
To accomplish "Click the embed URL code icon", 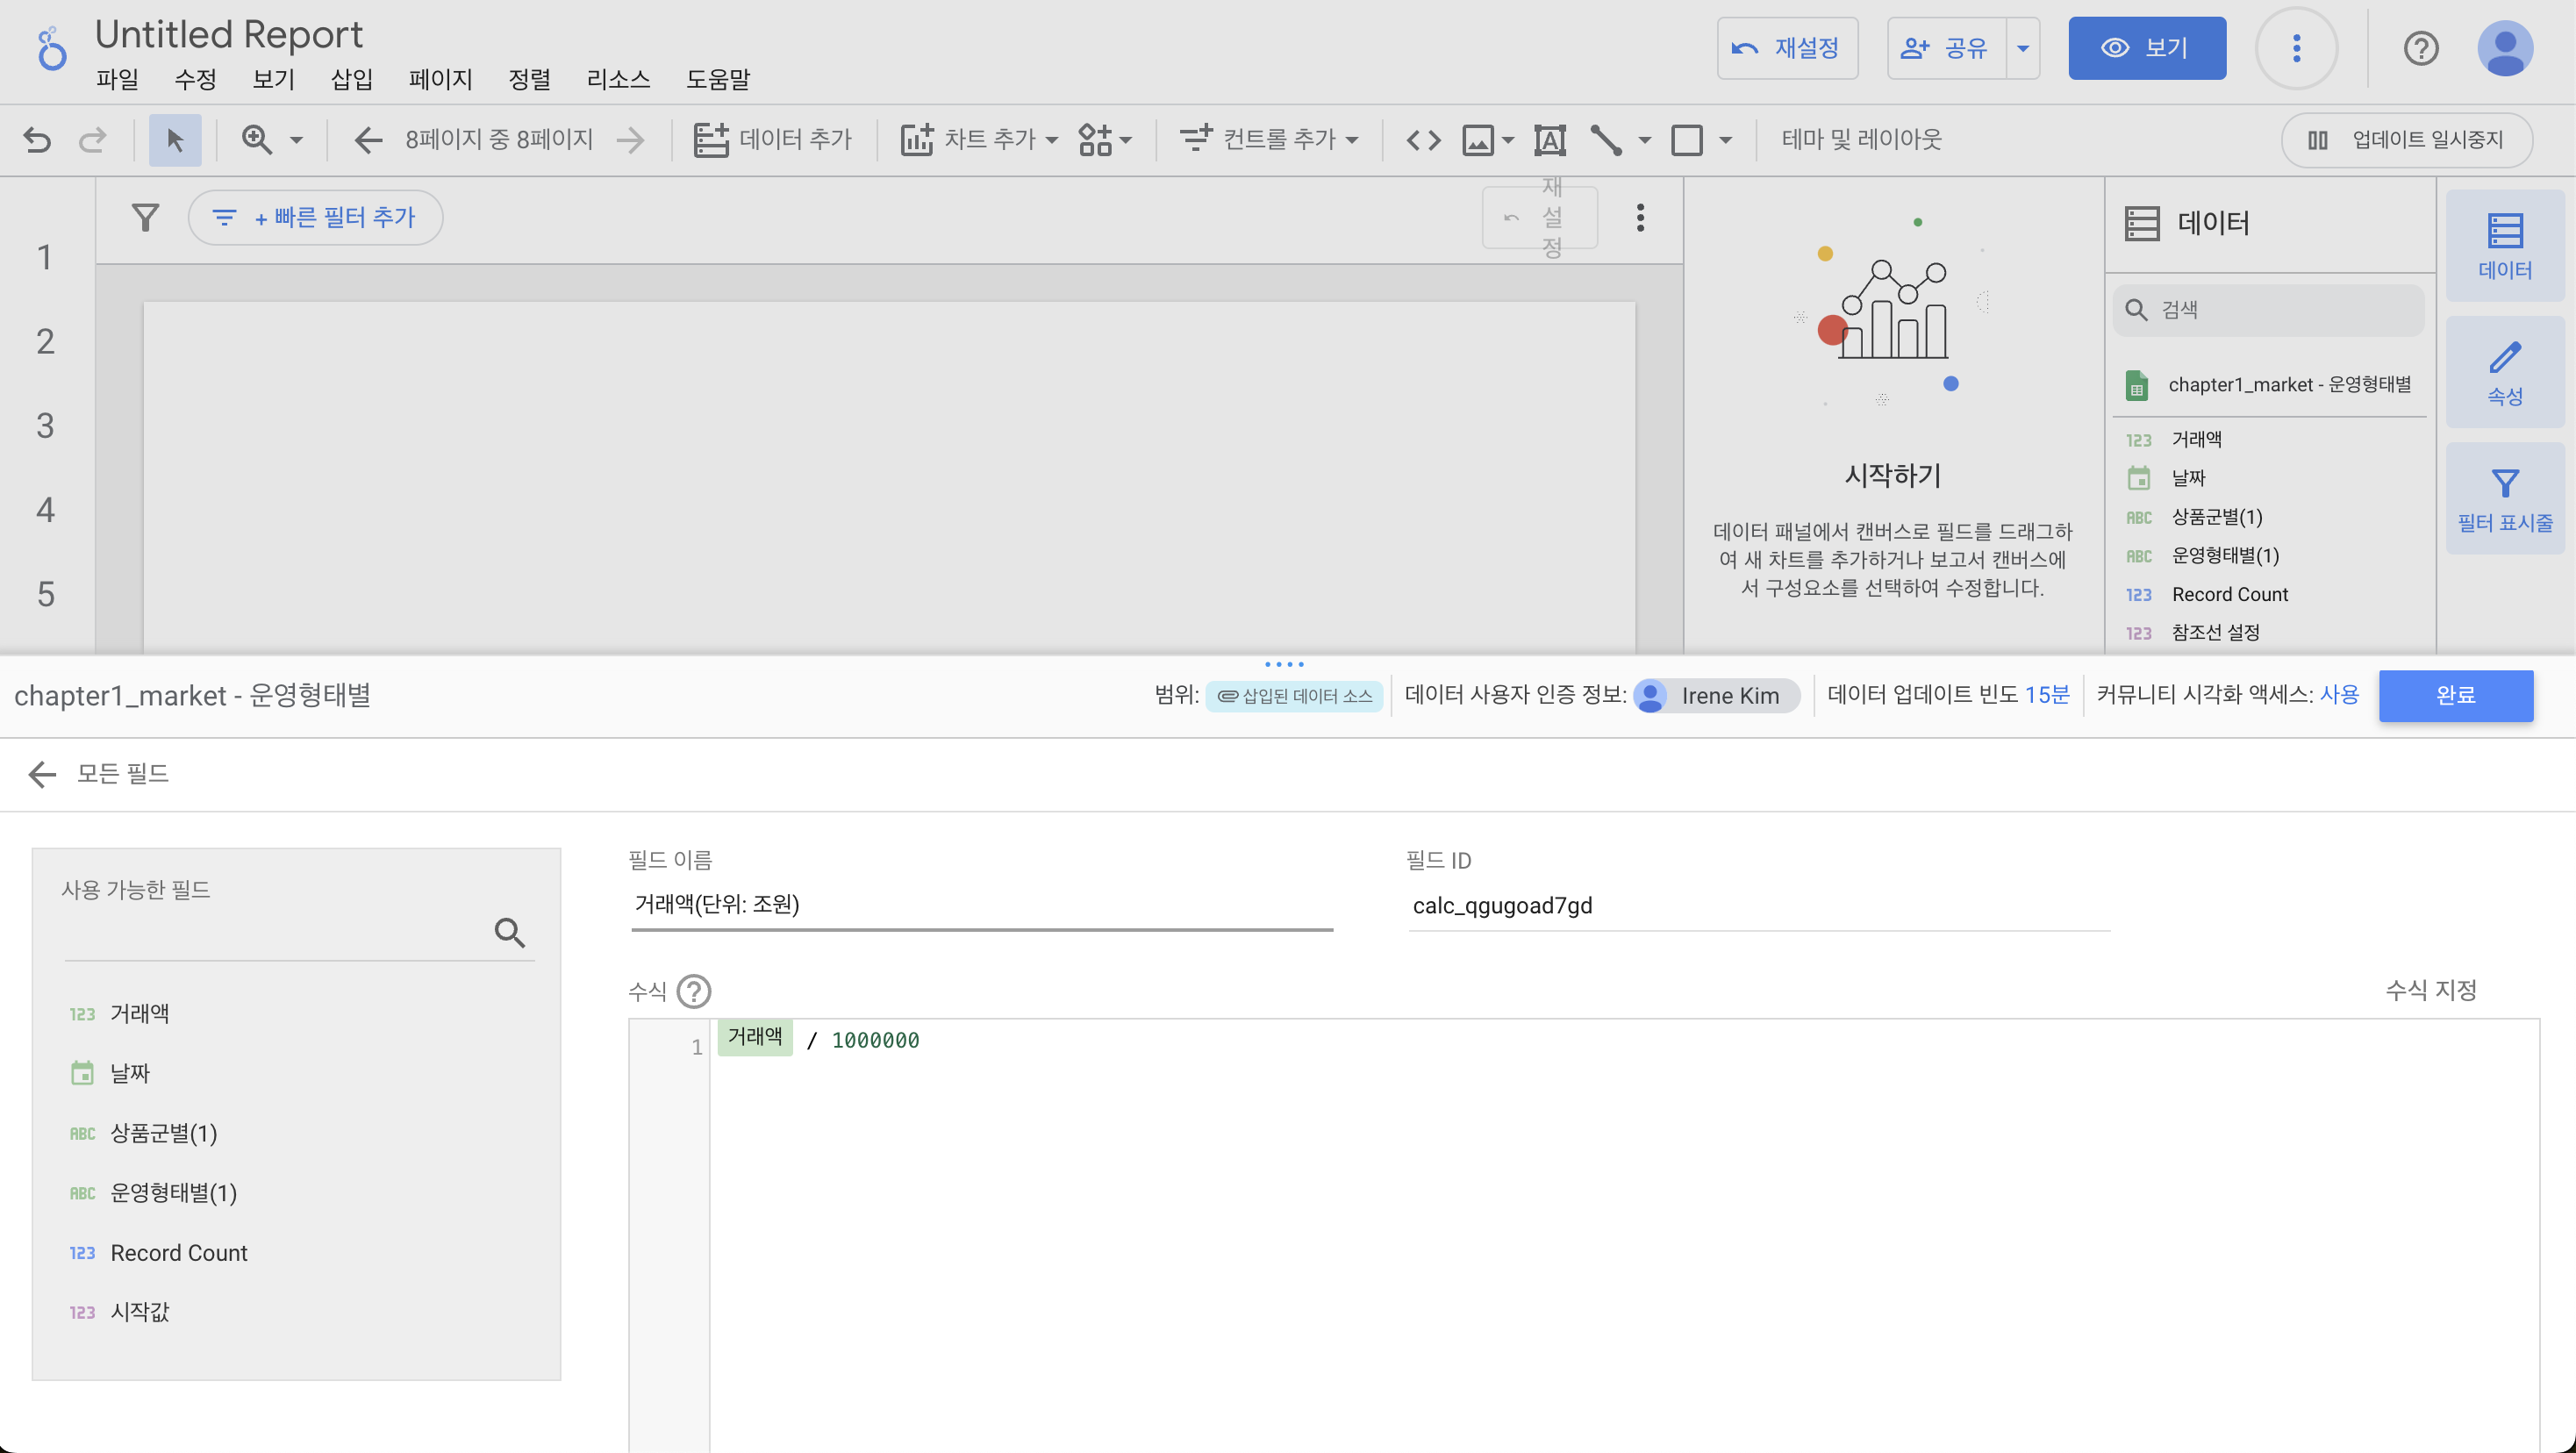I will [x=1423, y=139].
